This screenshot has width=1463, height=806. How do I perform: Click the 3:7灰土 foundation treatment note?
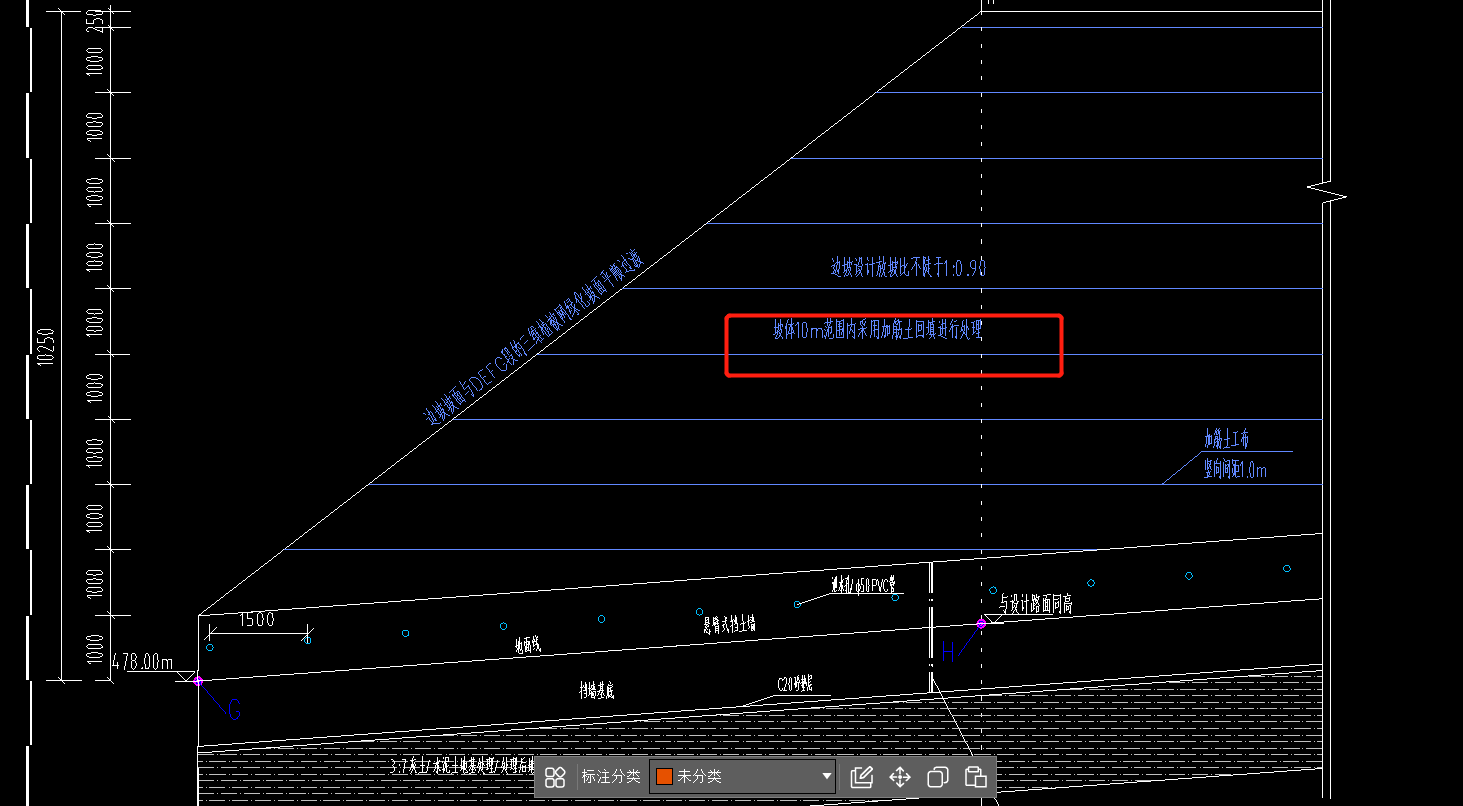pyautogui.click(x=463, y=767)
